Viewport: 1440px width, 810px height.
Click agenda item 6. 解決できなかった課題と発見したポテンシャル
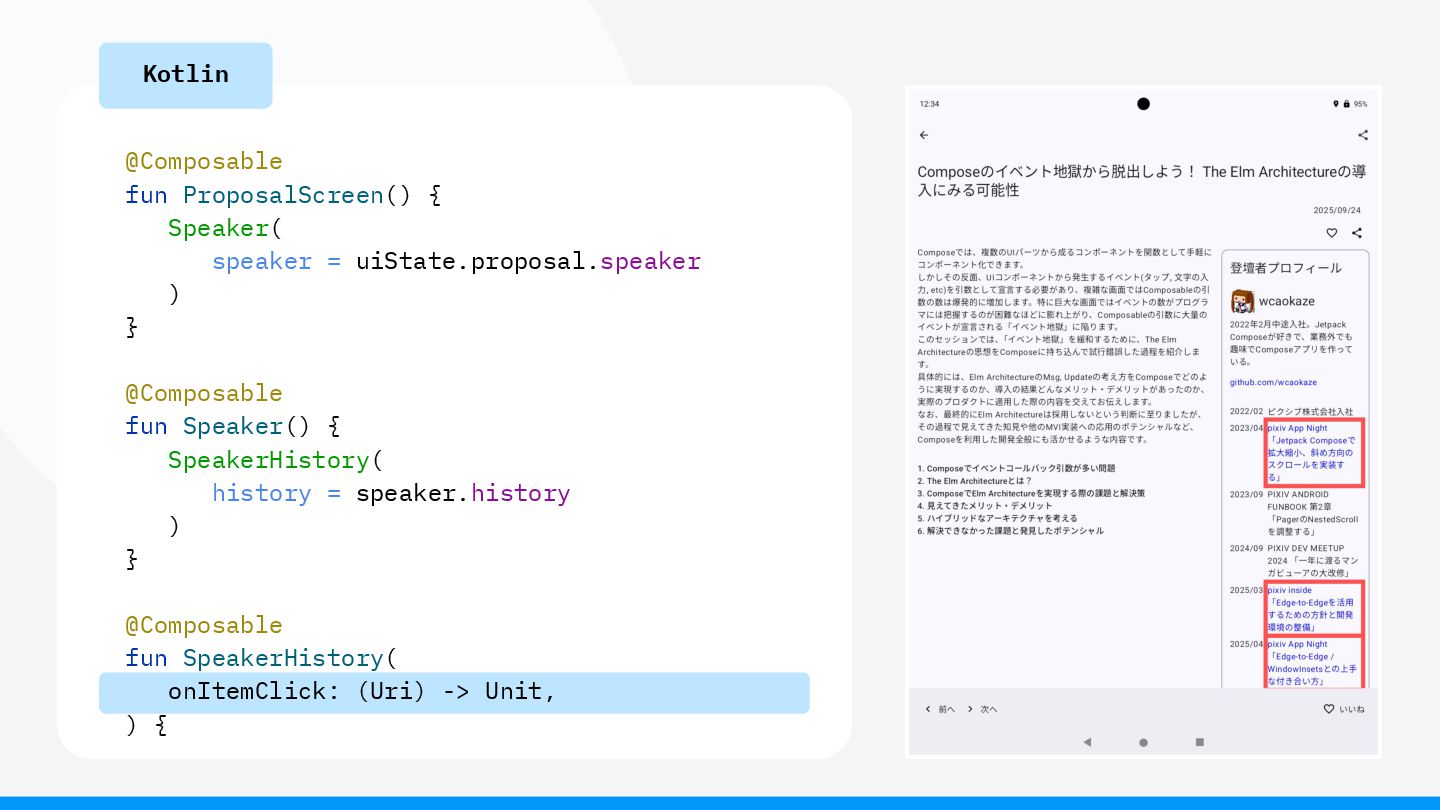tap(1010, 531)
